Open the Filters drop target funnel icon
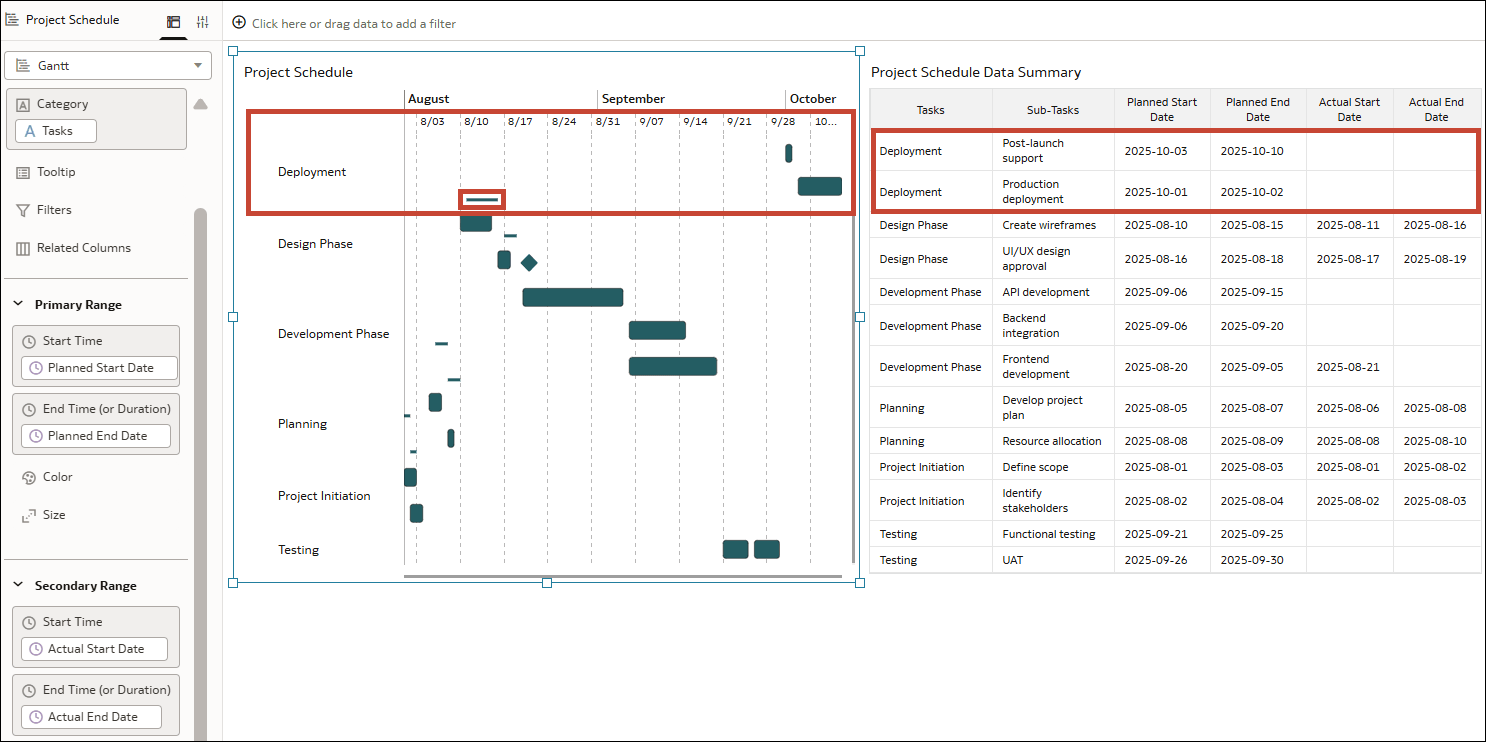The width and height of the screenshot is (1486, 742). pyautogui.click(x=23, y=209)
